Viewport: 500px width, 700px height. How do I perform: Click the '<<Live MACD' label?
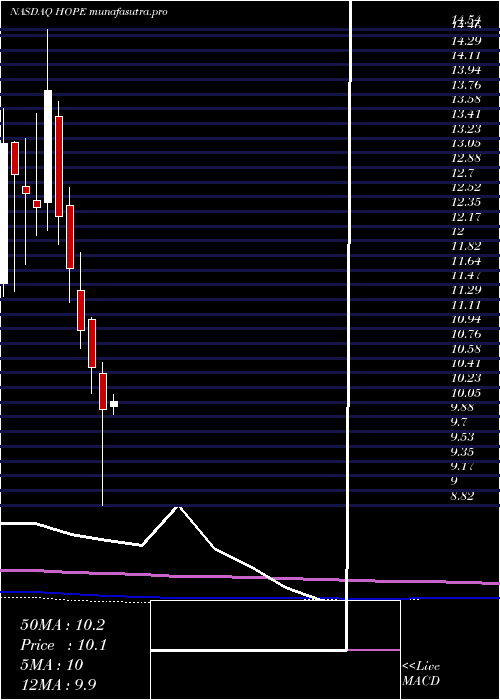click(421, 674)
